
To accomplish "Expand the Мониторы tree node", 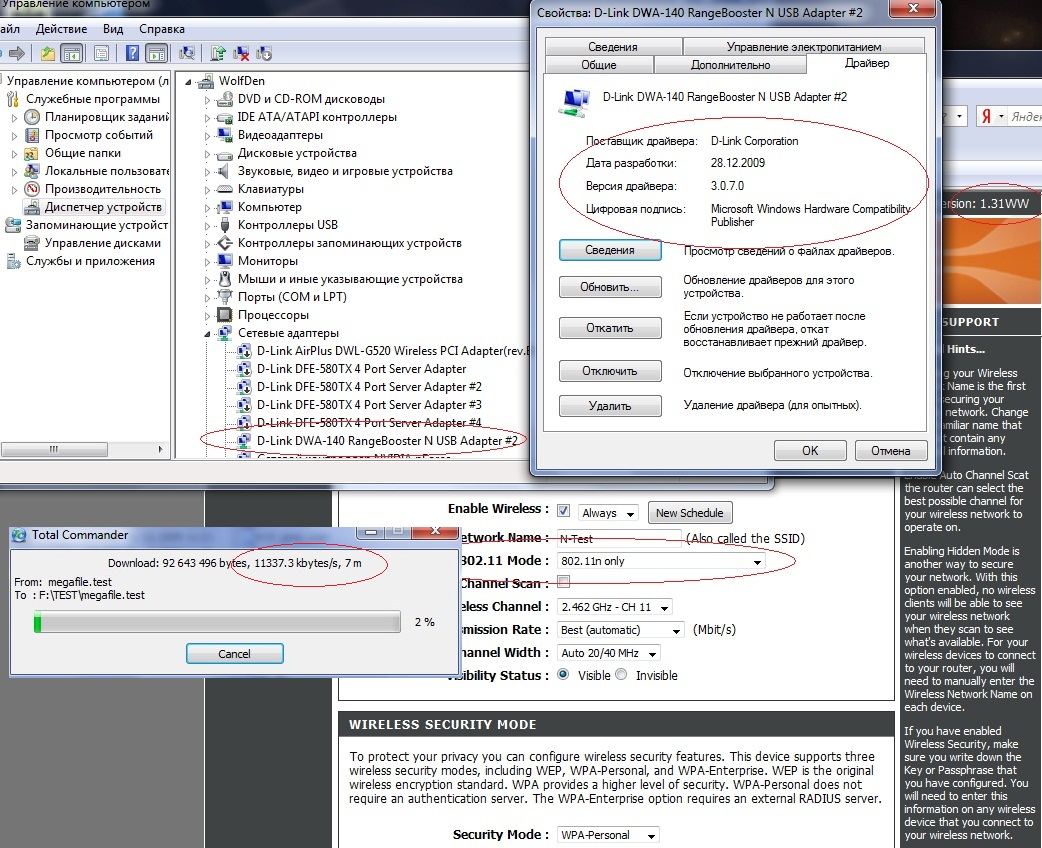I will point(207,262).
